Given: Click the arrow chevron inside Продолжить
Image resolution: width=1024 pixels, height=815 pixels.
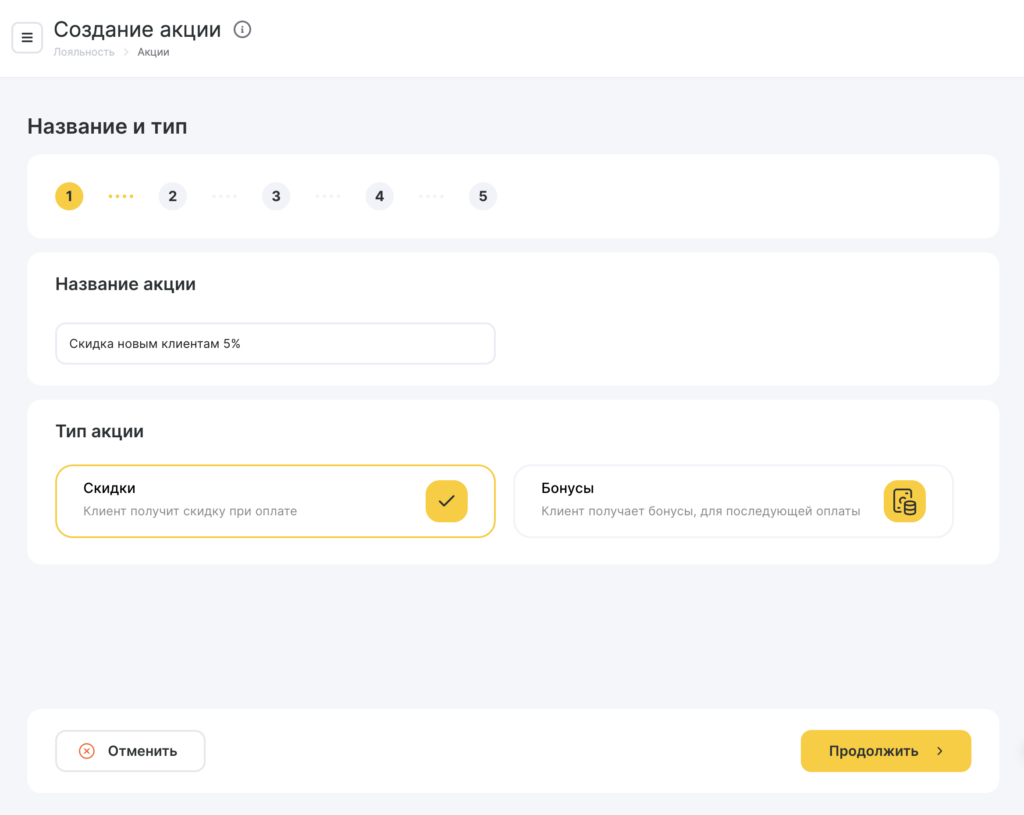Looking at the screenshot, I should (940, 751).
